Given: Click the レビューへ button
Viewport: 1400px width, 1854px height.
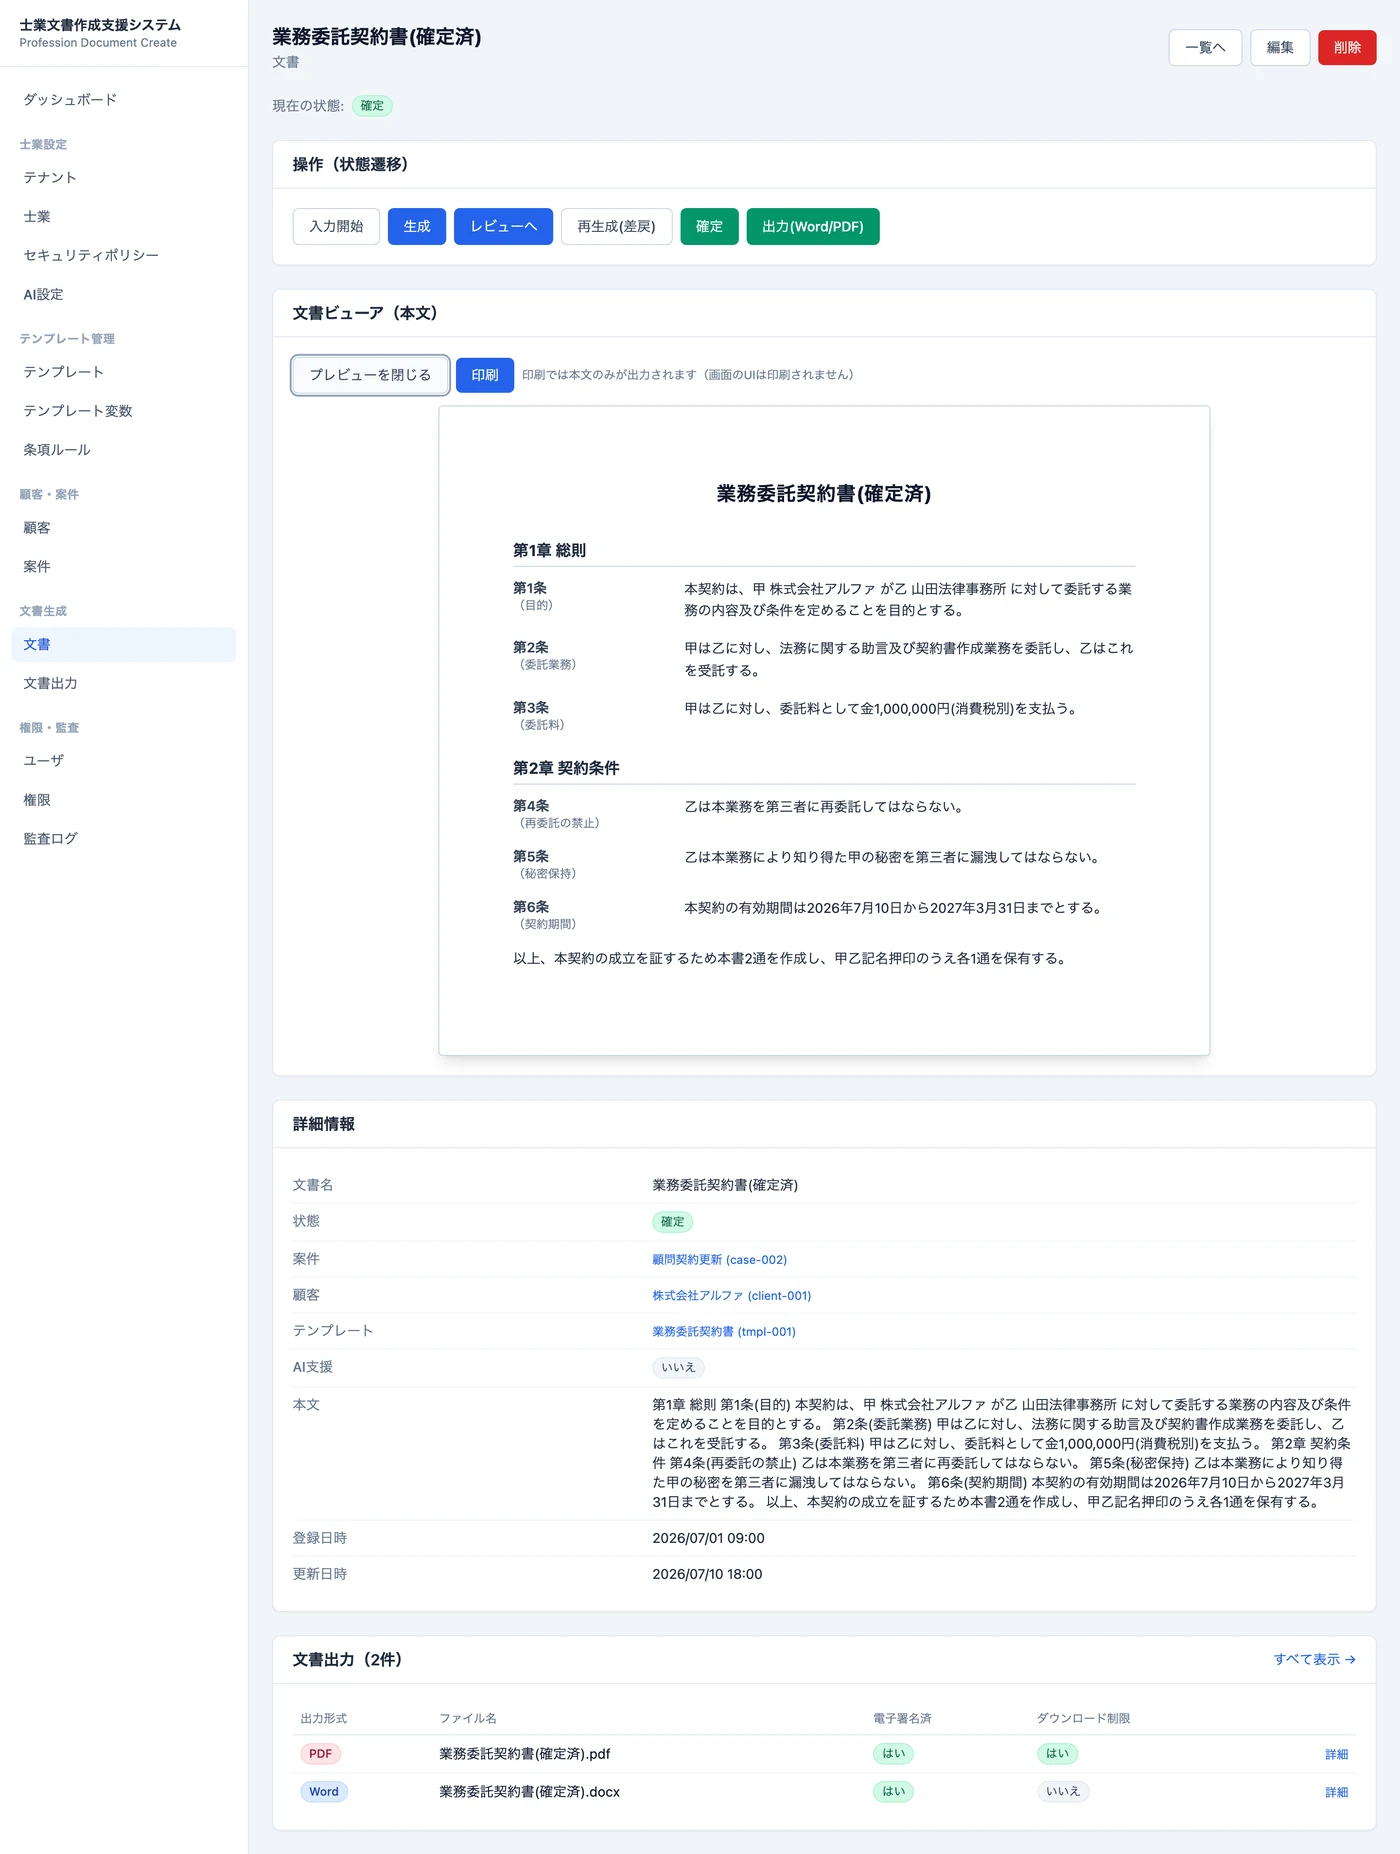Looking at the screenshot, I should click(504, 227).
